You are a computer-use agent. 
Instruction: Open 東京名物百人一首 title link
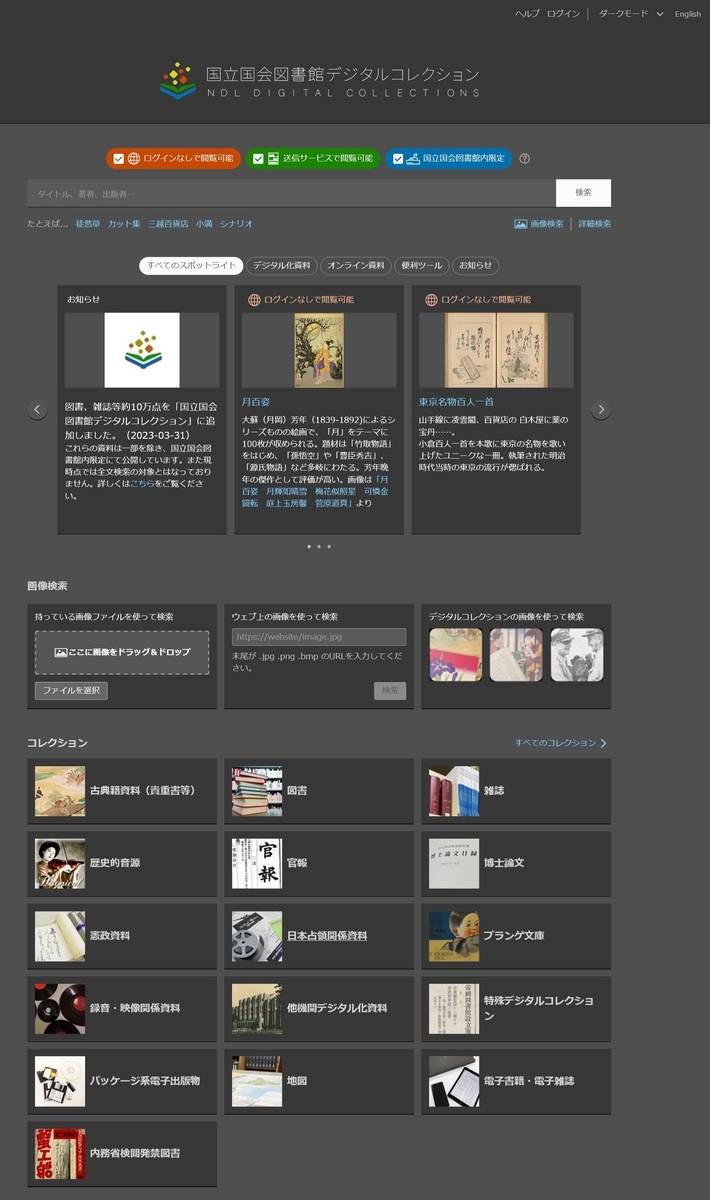tap(456, 402)
